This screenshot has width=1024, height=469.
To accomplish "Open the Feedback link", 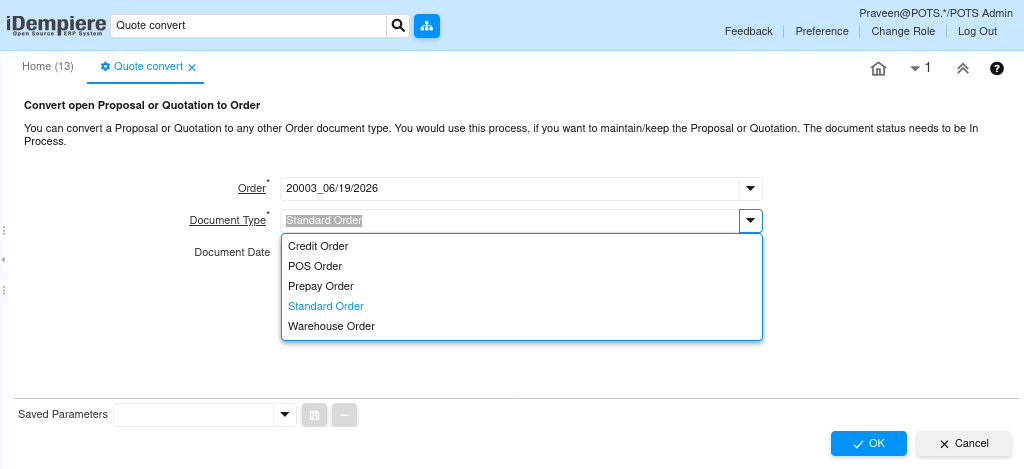I will click(748, 31).
